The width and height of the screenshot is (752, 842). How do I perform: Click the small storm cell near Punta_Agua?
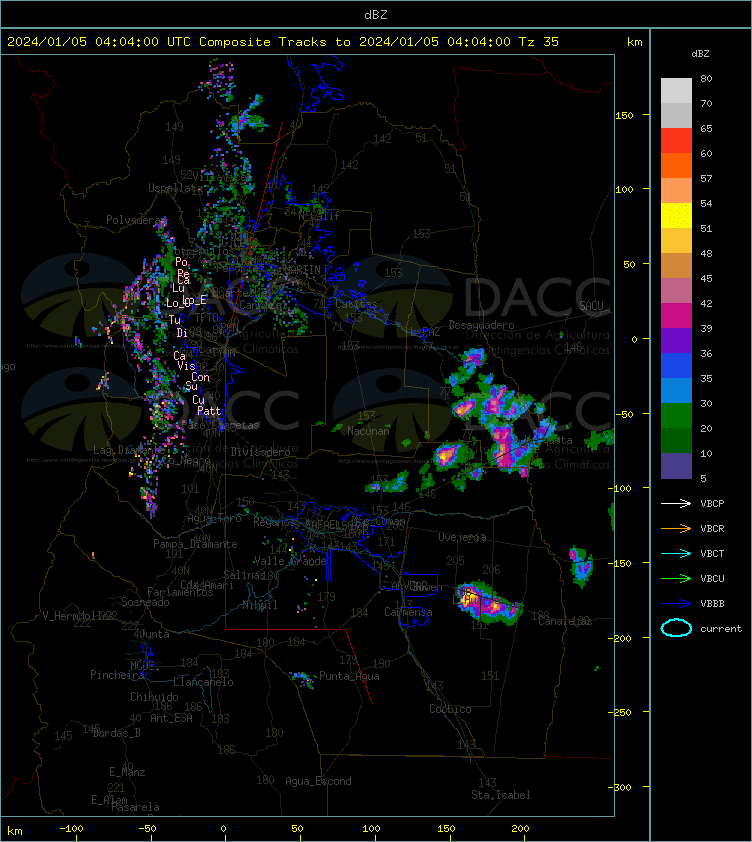[302, 679]
